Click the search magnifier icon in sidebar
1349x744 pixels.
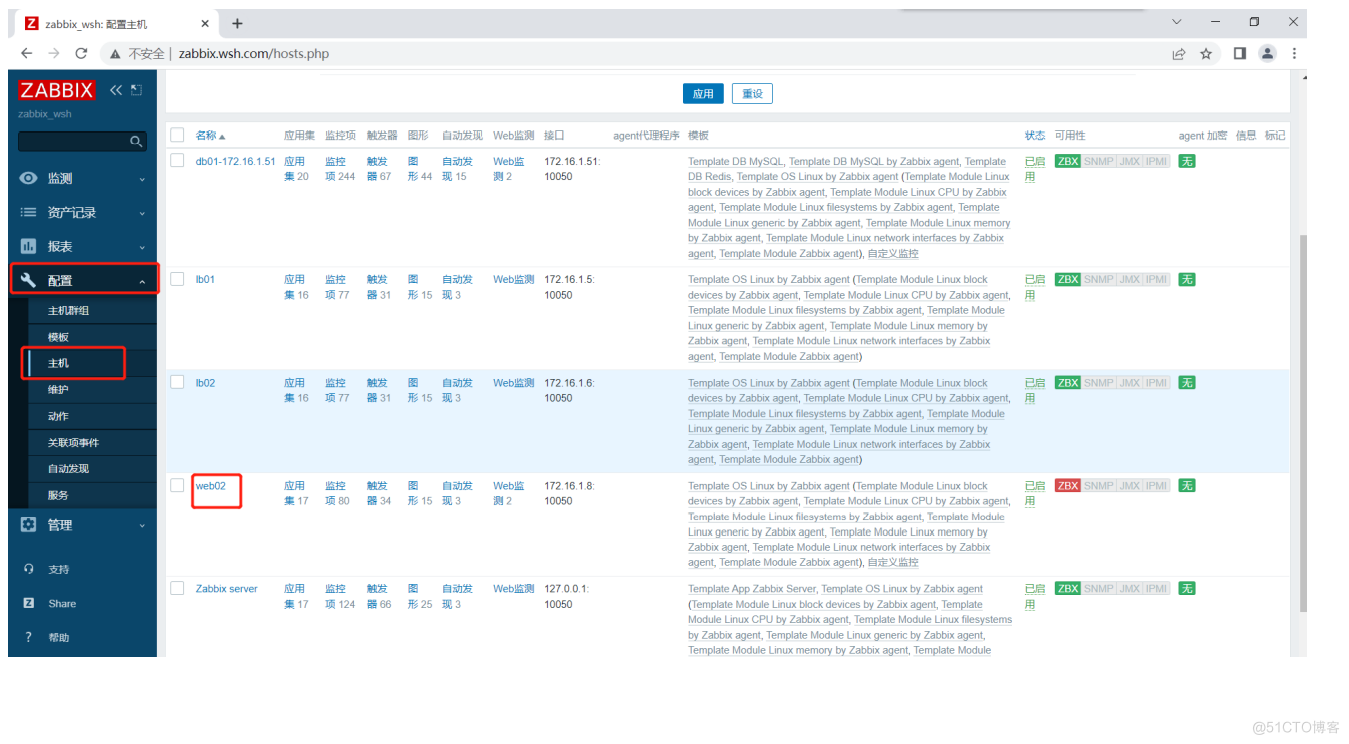[136, 142]
